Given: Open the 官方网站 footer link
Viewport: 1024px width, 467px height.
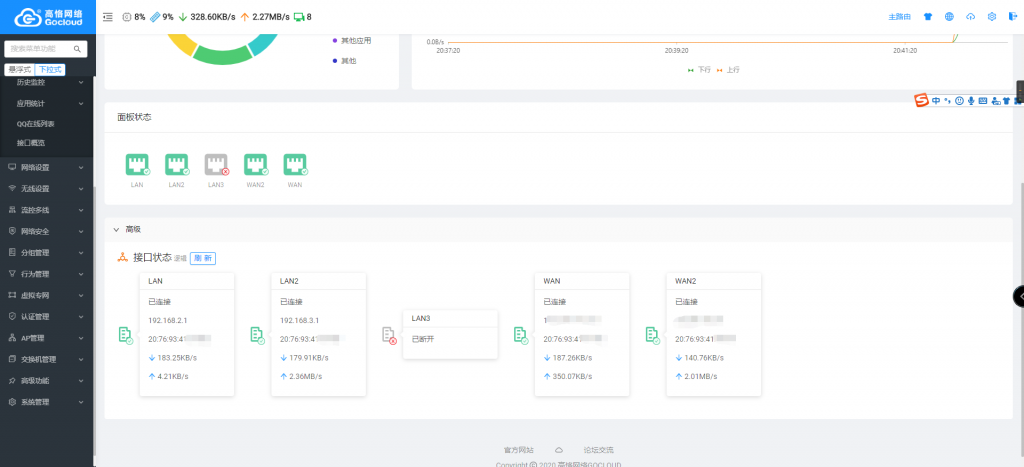Looking at the screenshot, I should coord(518,450).
